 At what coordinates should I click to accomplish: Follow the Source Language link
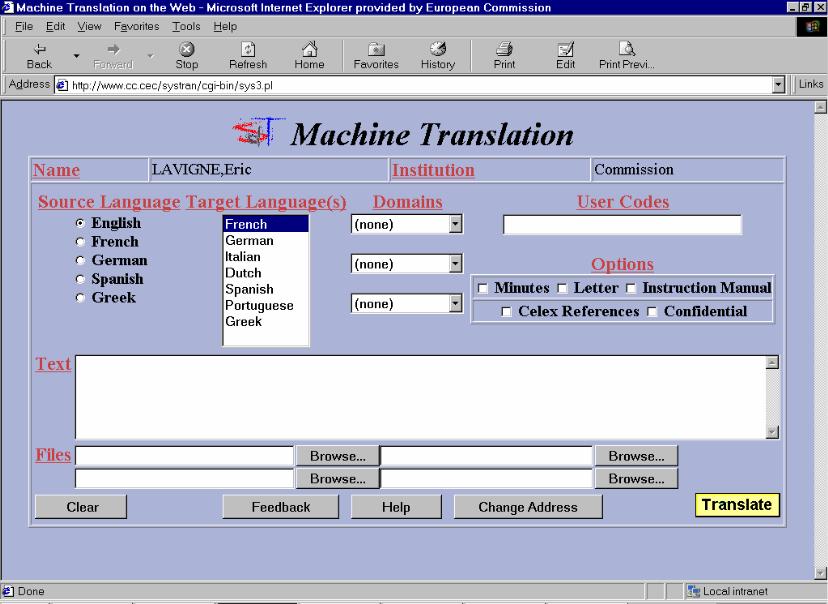109,202
